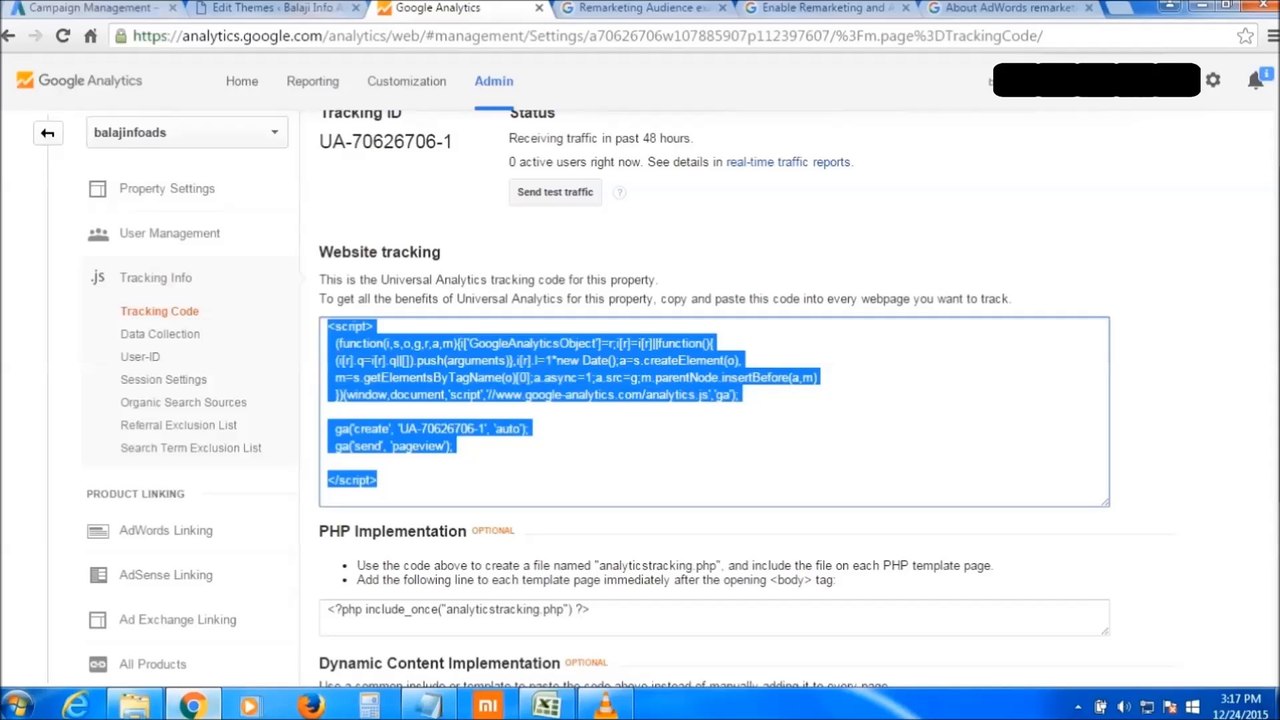Viewport: 1280px width, 720px height.
Task: Open All Products
Action: [152, 664]
